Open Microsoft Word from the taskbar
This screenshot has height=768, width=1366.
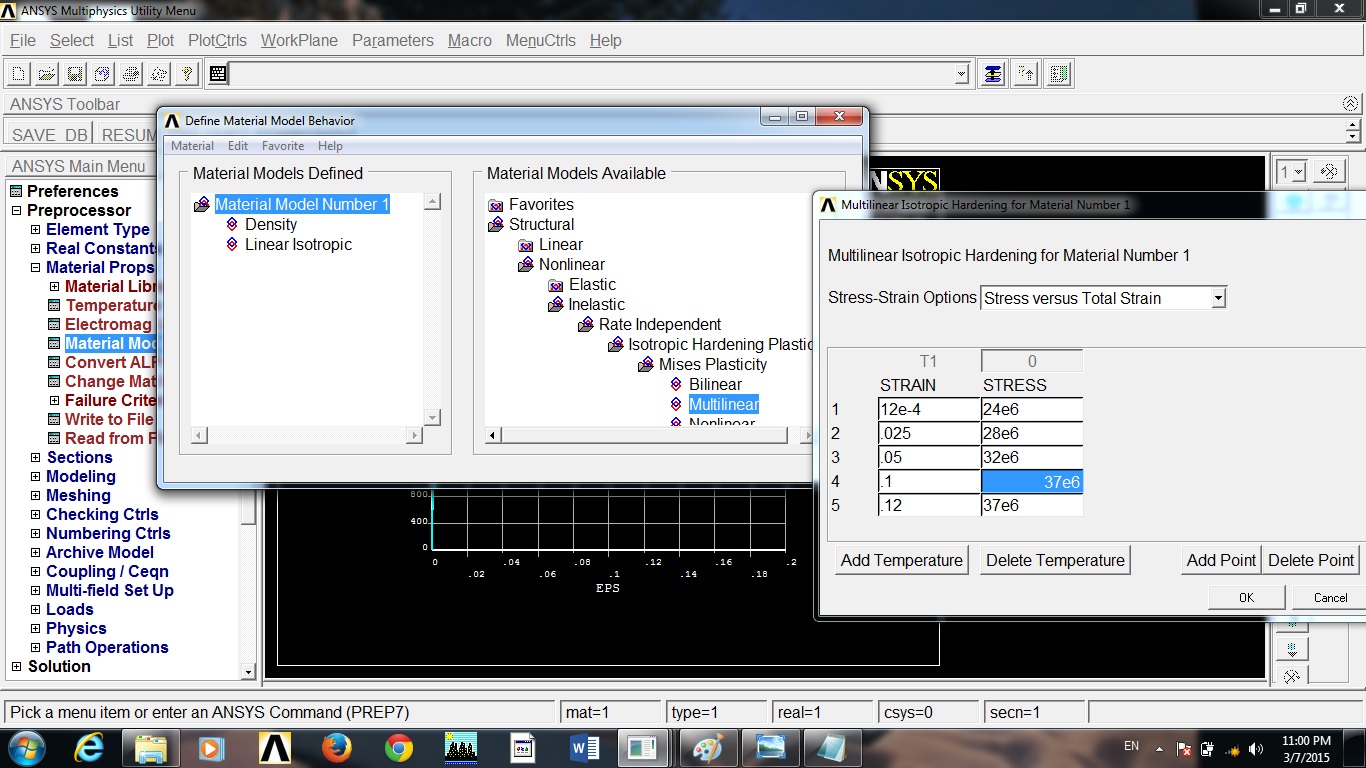click(x=584, y=747)
